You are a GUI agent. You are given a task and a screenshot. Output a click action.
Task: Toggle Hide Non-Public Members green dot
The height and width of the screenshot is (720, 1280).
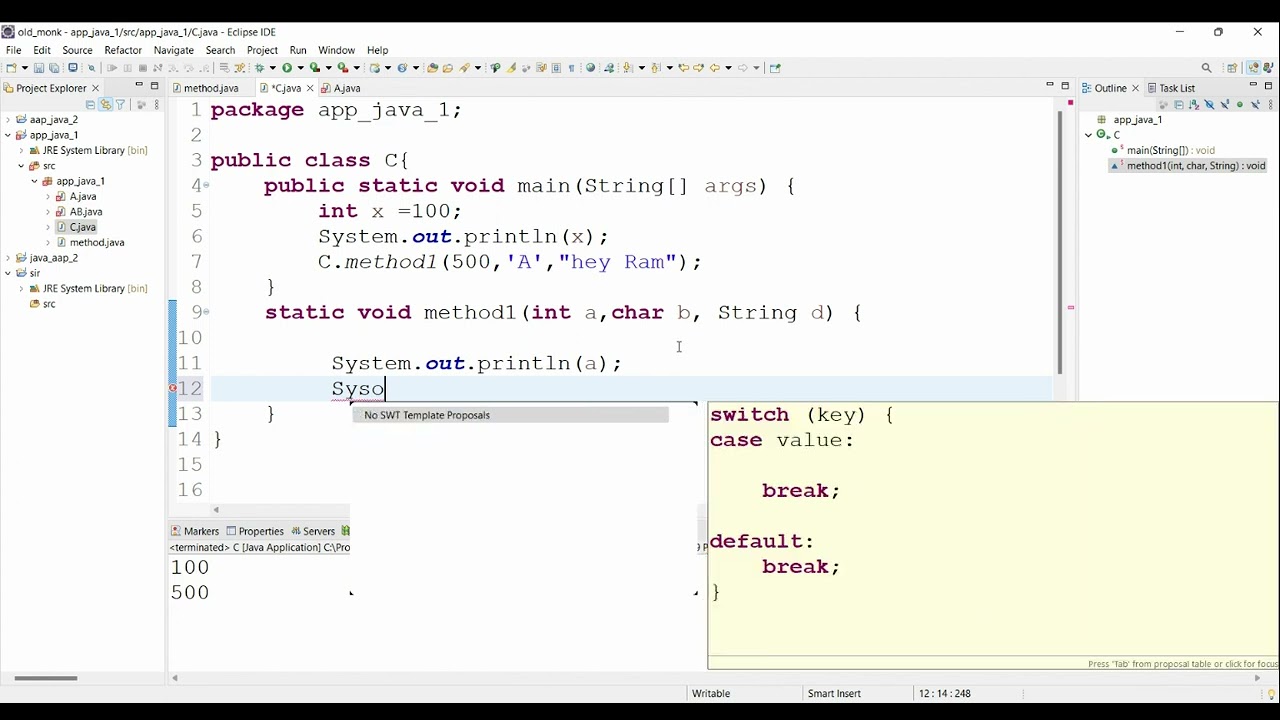tap(1240, 105)
